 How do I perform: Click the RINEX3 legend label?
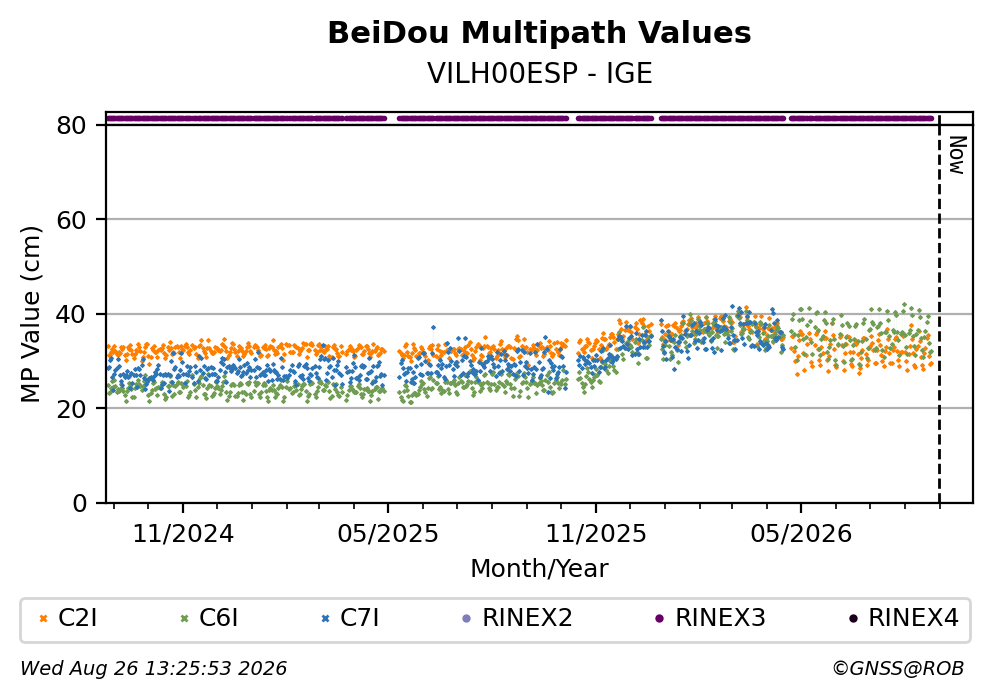[x=720, y=618]
